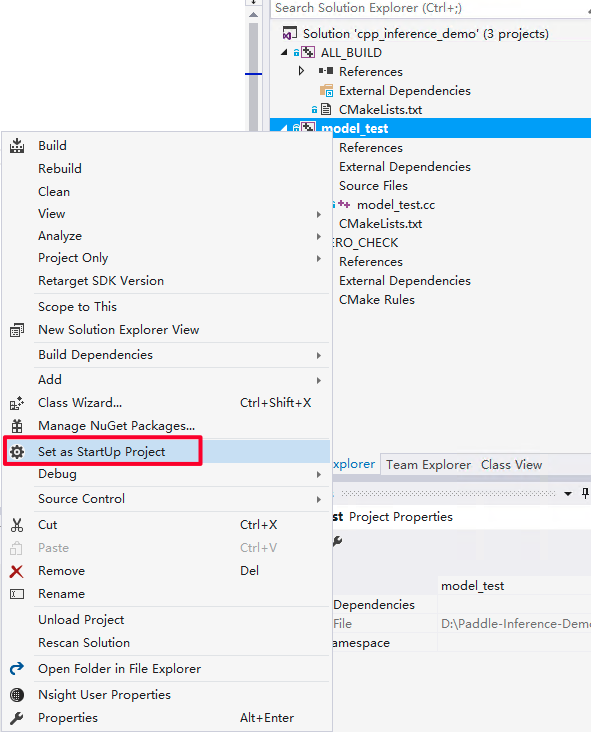Click the Class Wizard icon
This screenshot has width=591, height=732.
pyautogui.click(x=17, y=403)
